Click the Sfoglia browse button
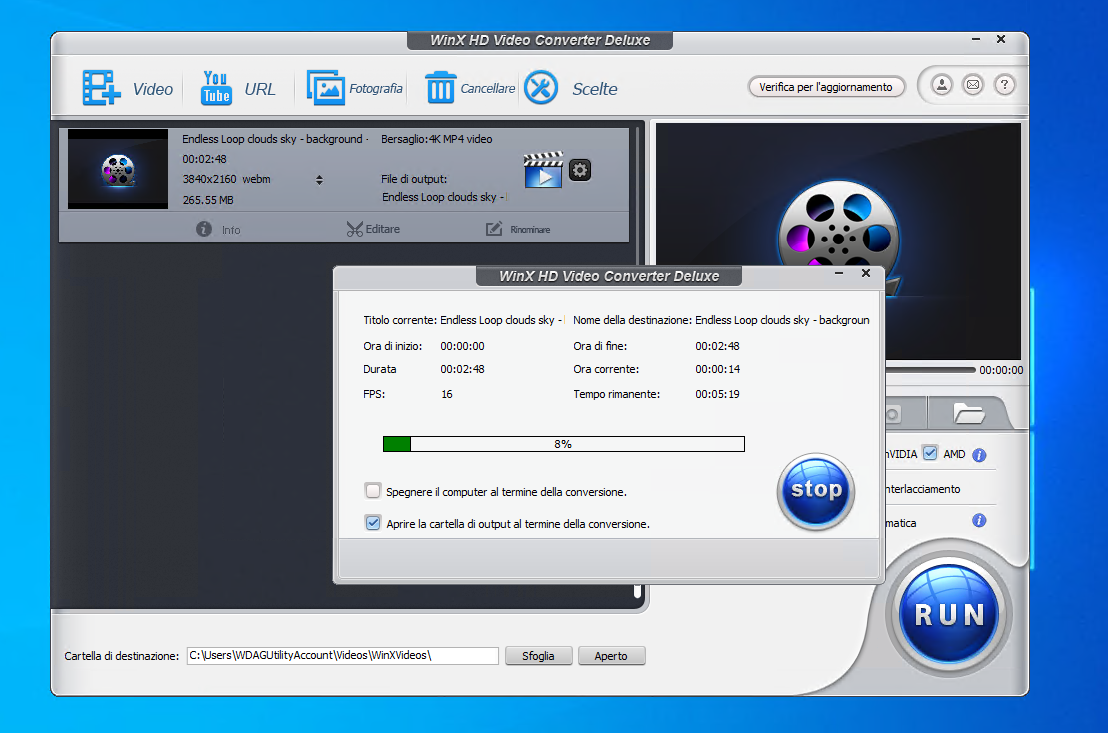Screen dimensions: 1108x733 (538, 656)
